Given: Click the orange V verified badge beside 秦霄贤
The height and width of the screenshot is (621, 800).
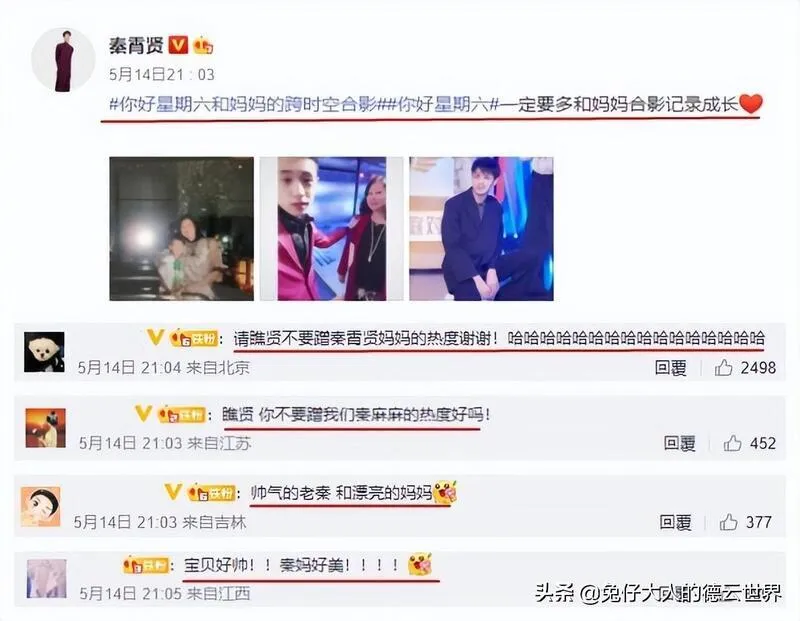Looking at the screenshot, I should pos(178,45).
